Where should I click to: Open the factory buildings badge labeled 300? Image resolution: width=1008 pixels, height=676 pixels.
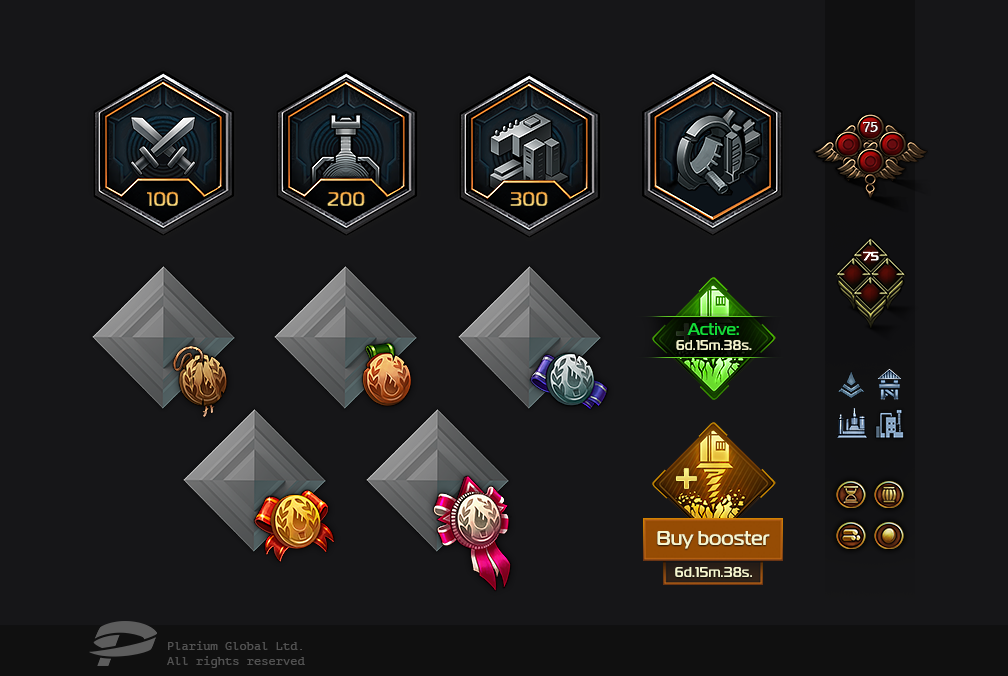(529, 153)
